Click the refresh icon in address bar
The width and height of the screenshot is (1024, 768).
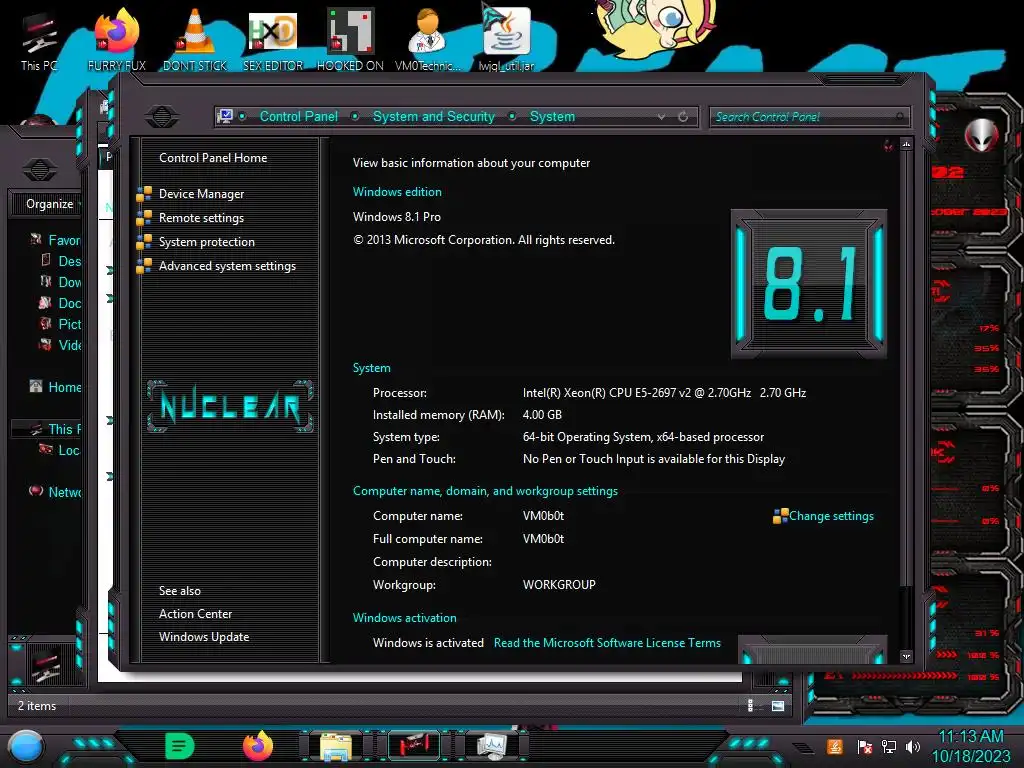pos(683,116)
